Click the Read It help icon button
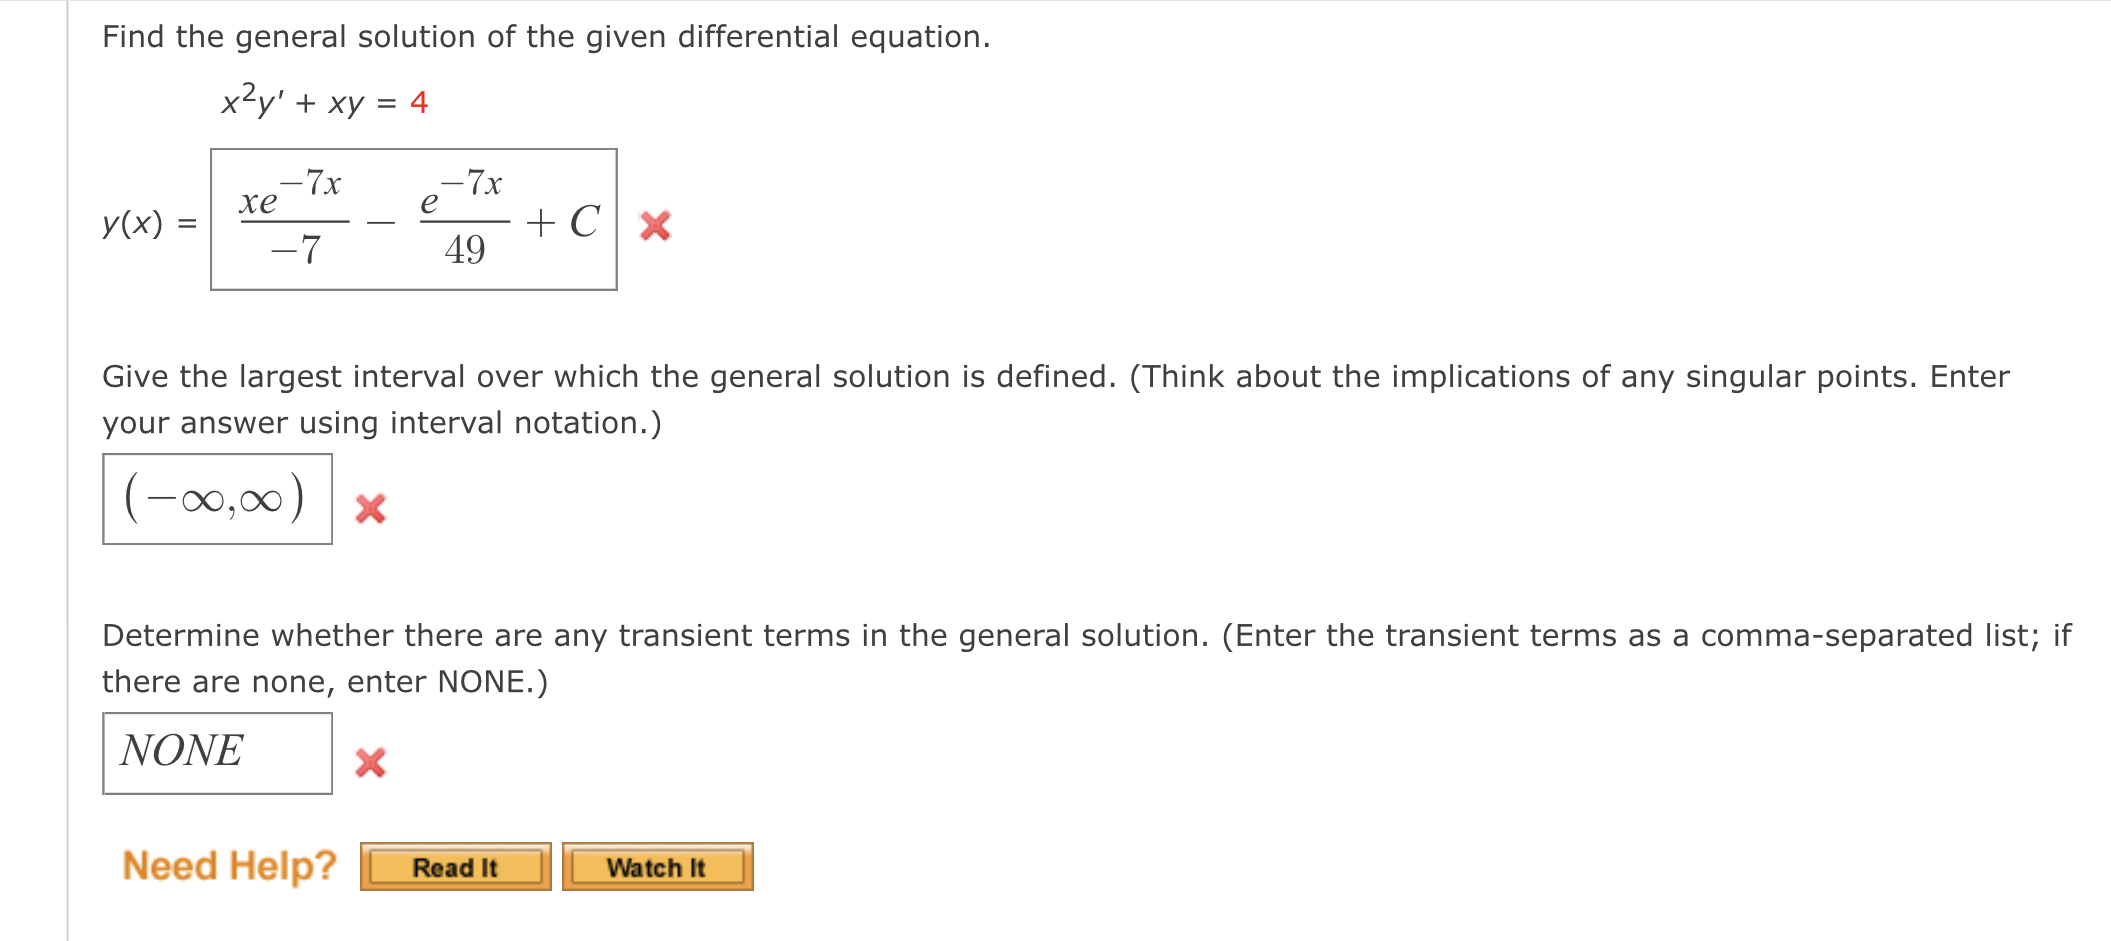The width and height of the screenshot is (2111, 941). pyautogui.click(x=455, y=866)
